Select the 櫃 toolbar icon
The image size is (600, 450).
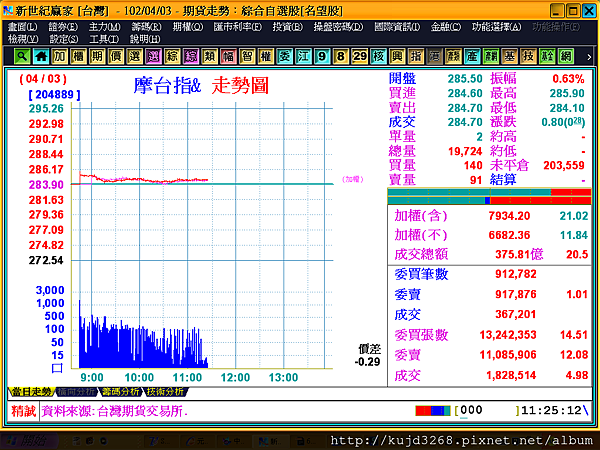click(78, 57)
